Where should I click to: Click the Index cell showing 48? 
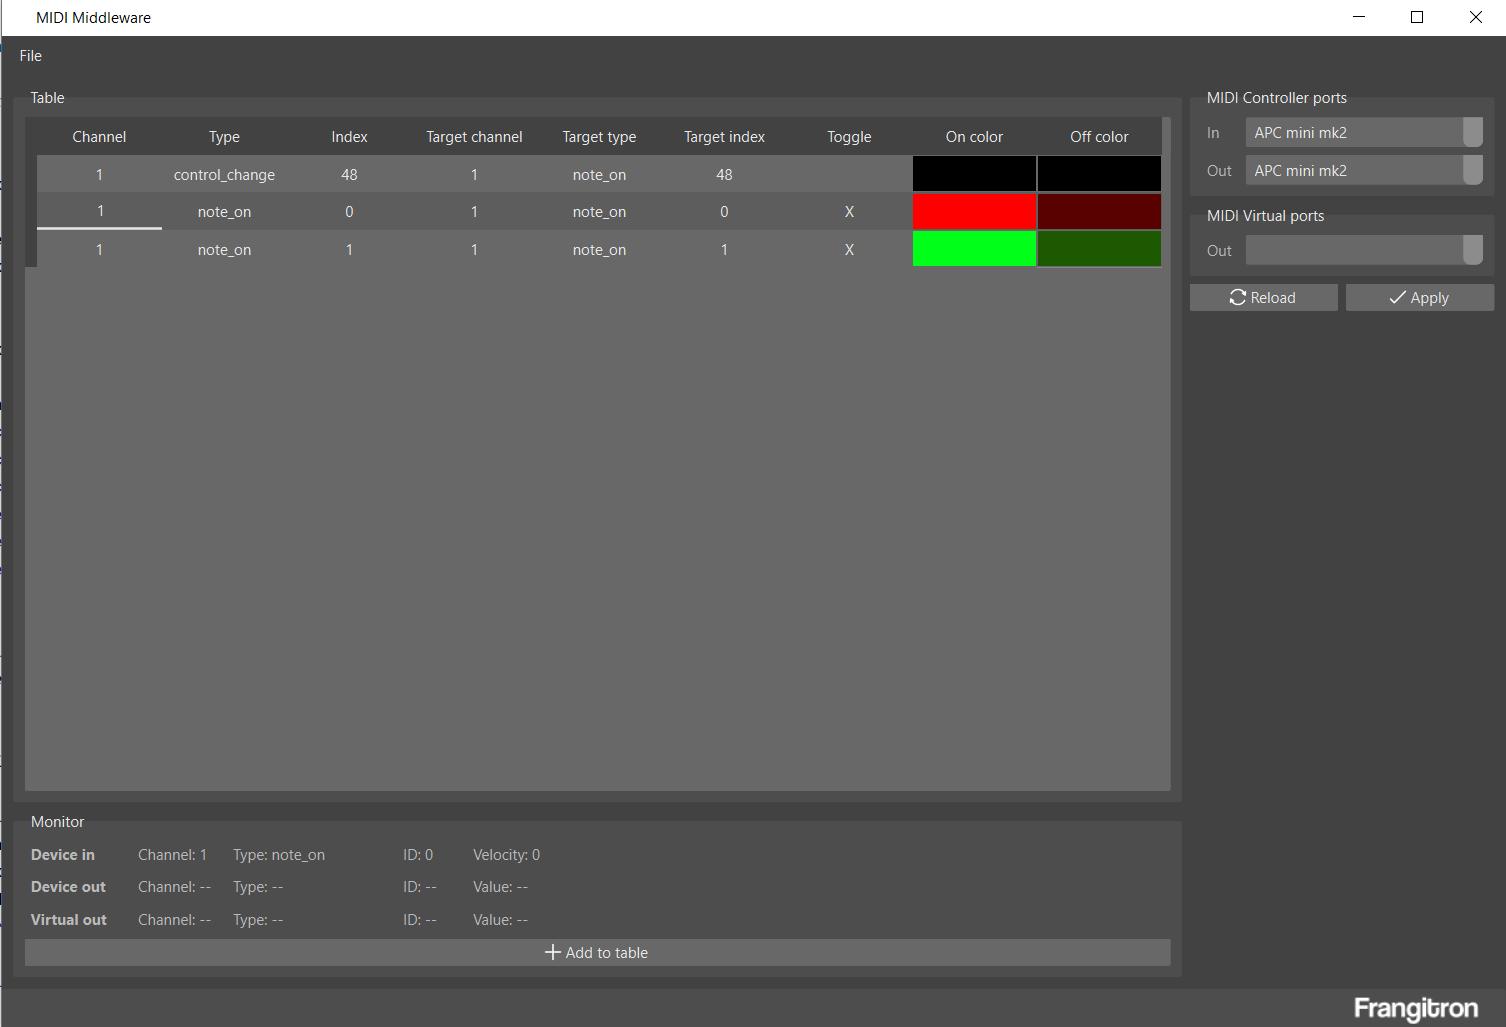pyautogui.click(x=349, y=175)
